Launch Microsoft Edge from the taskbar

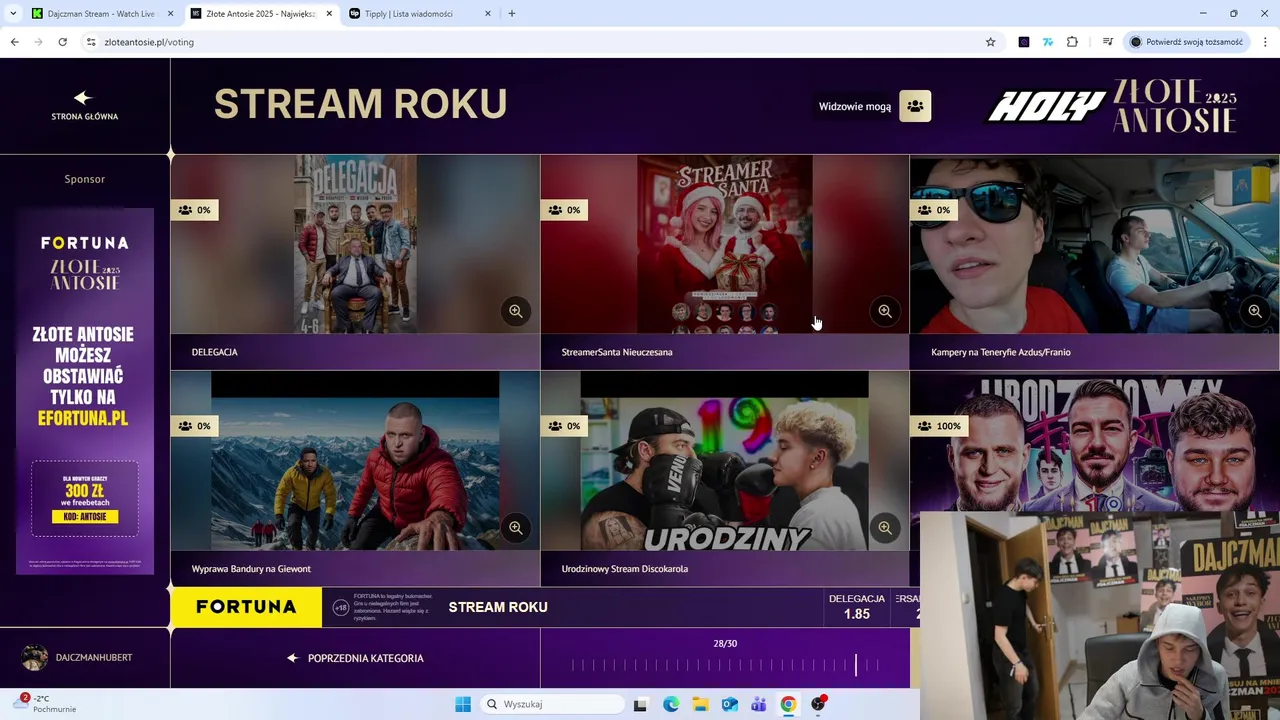[671, 704]
